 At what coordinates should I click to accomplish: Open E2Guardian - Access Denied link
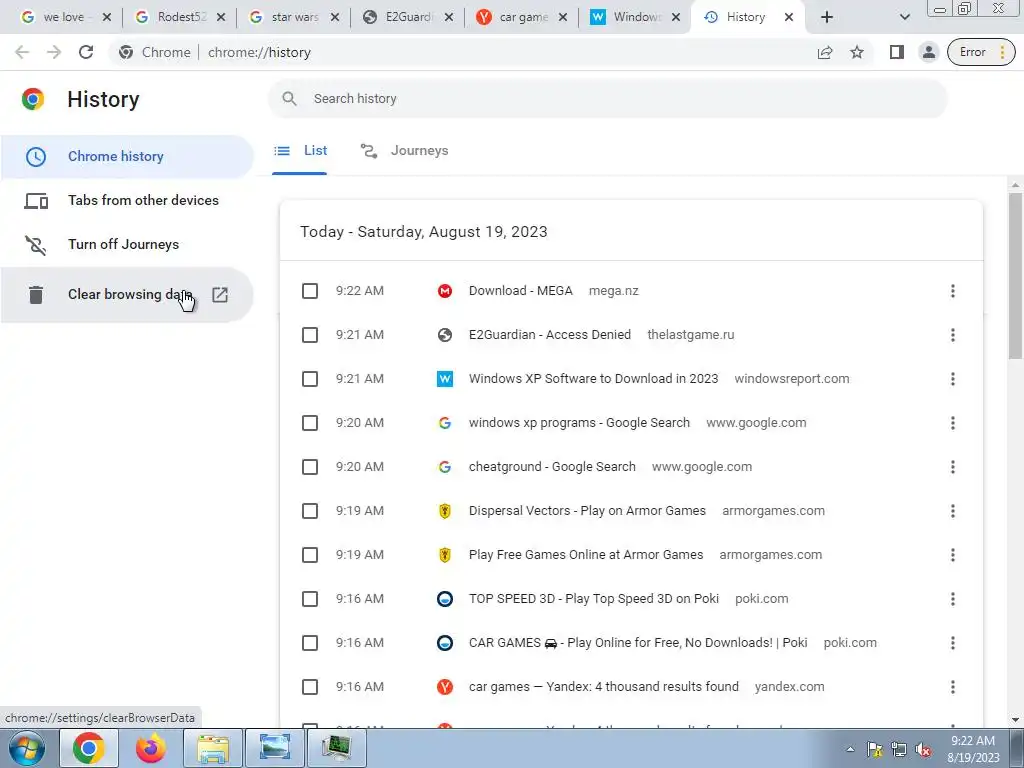[550, 335]
